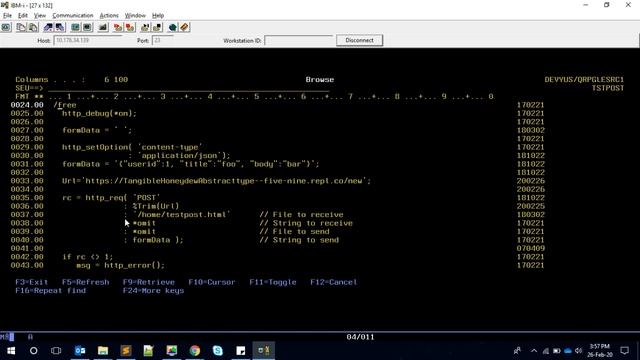Open the Actions menu

pos(109,16)
